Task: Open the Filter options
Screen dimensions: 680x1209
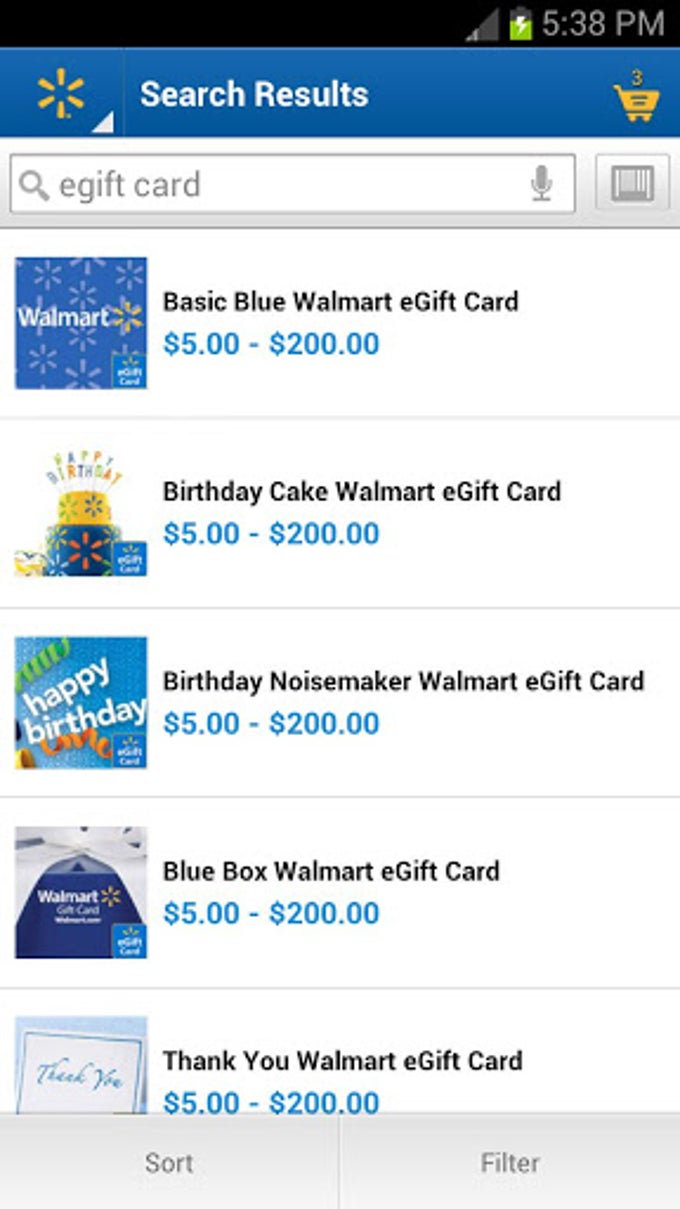Action: tap(510, 1163)
